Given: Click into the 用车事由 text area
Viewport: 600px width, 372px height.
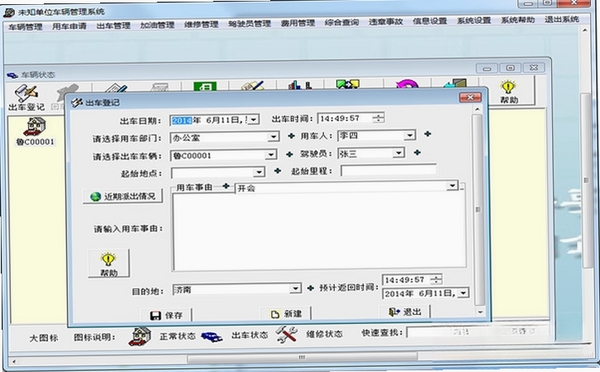Looking at the screenshot, I should click(x=319, y=231).
